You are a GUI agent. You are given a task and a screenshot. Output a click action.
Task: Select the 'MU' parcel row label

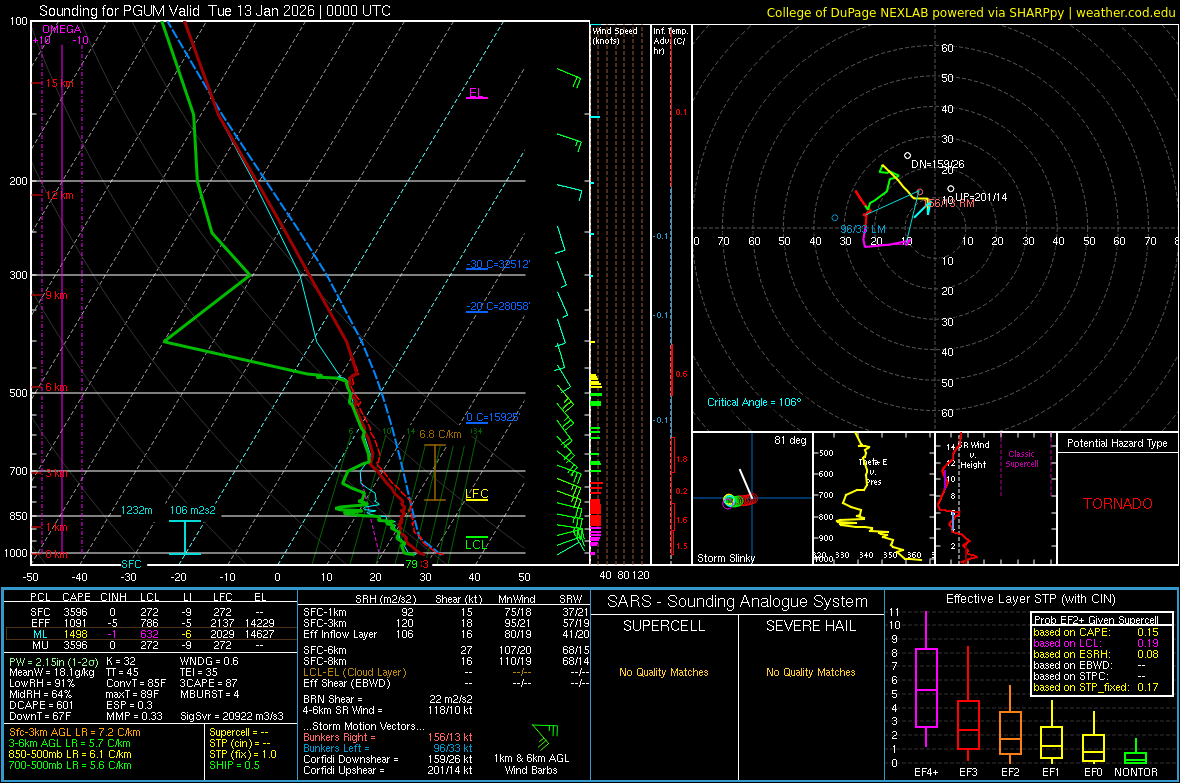[41, 644]
